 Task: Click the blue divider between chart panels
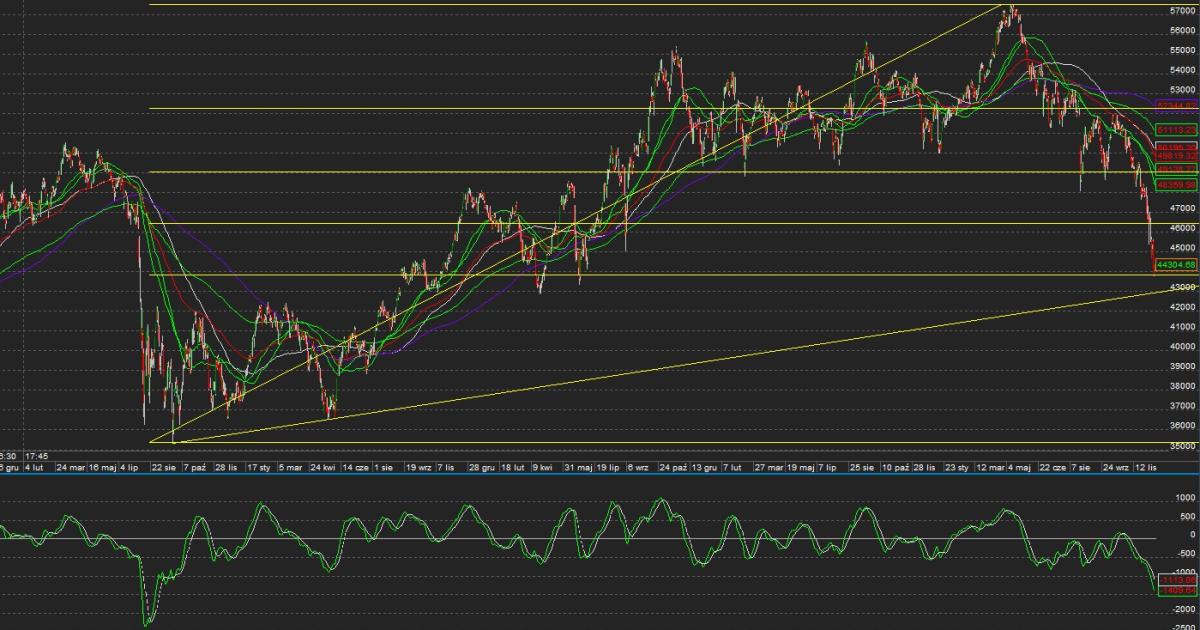coord(600,475)
